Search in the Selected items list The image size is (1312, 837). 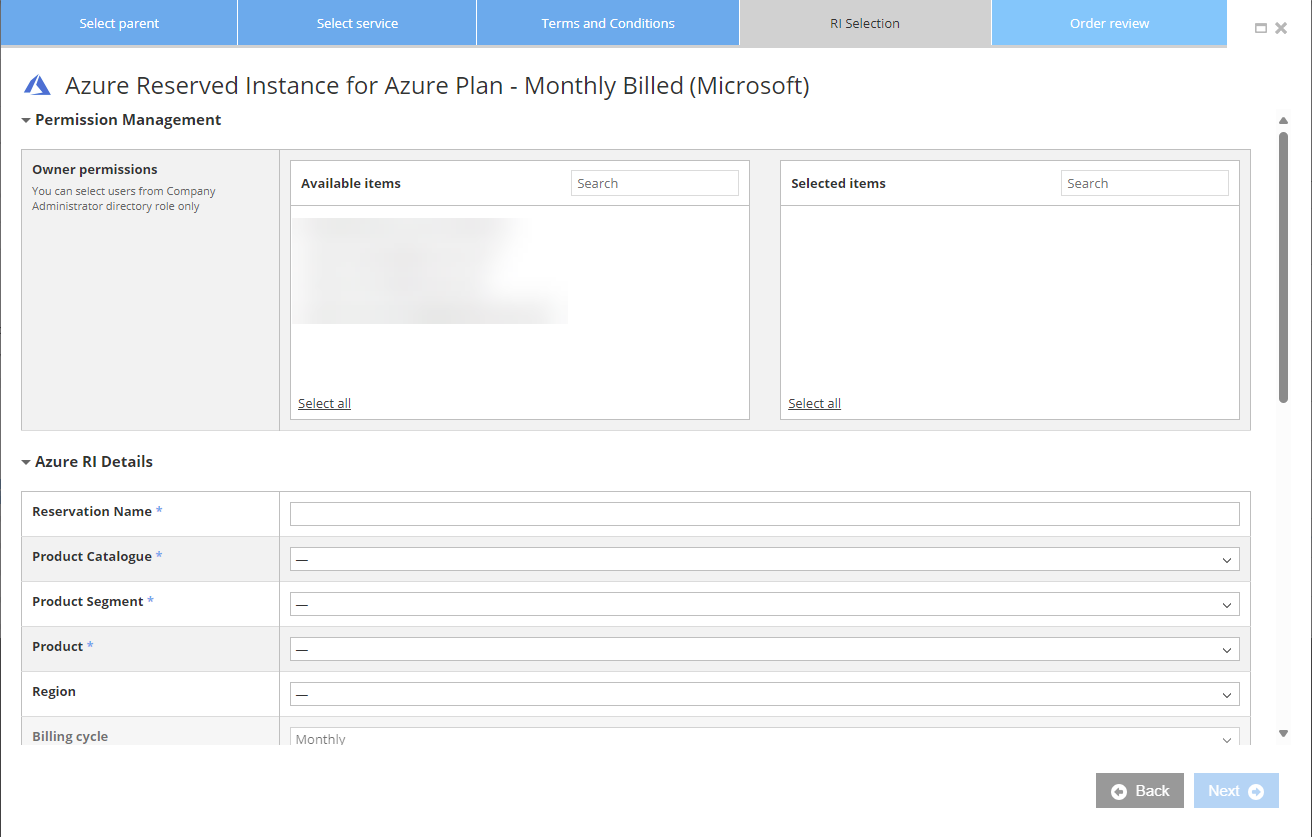(x=1145, y=183)
